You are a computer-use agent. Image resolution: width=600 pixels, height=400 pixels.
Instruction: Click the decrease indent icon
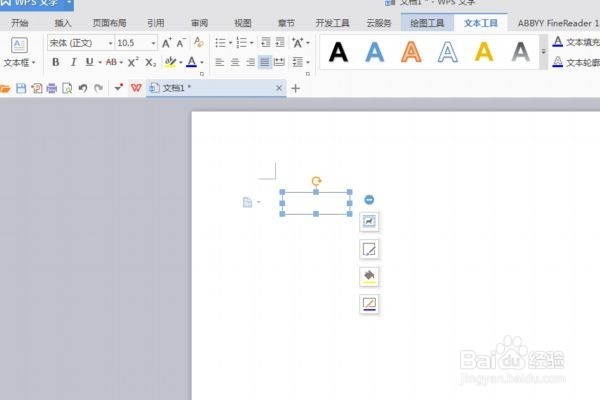click(266, 42)
